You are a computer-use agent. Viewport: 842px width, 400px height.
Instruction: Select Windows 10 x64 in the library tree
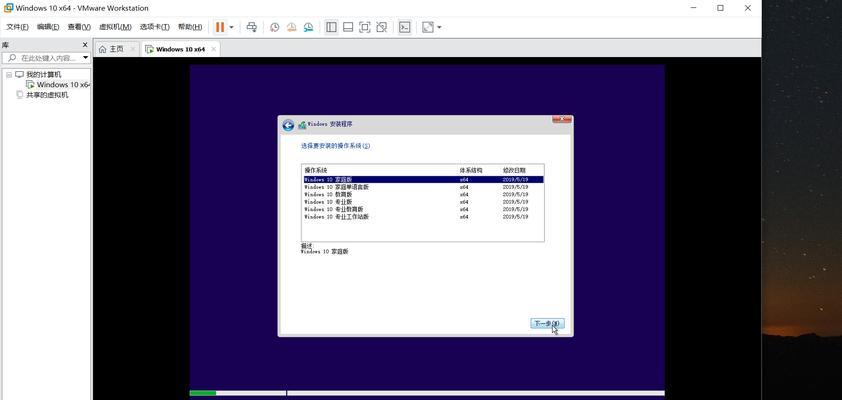[63, 85]
